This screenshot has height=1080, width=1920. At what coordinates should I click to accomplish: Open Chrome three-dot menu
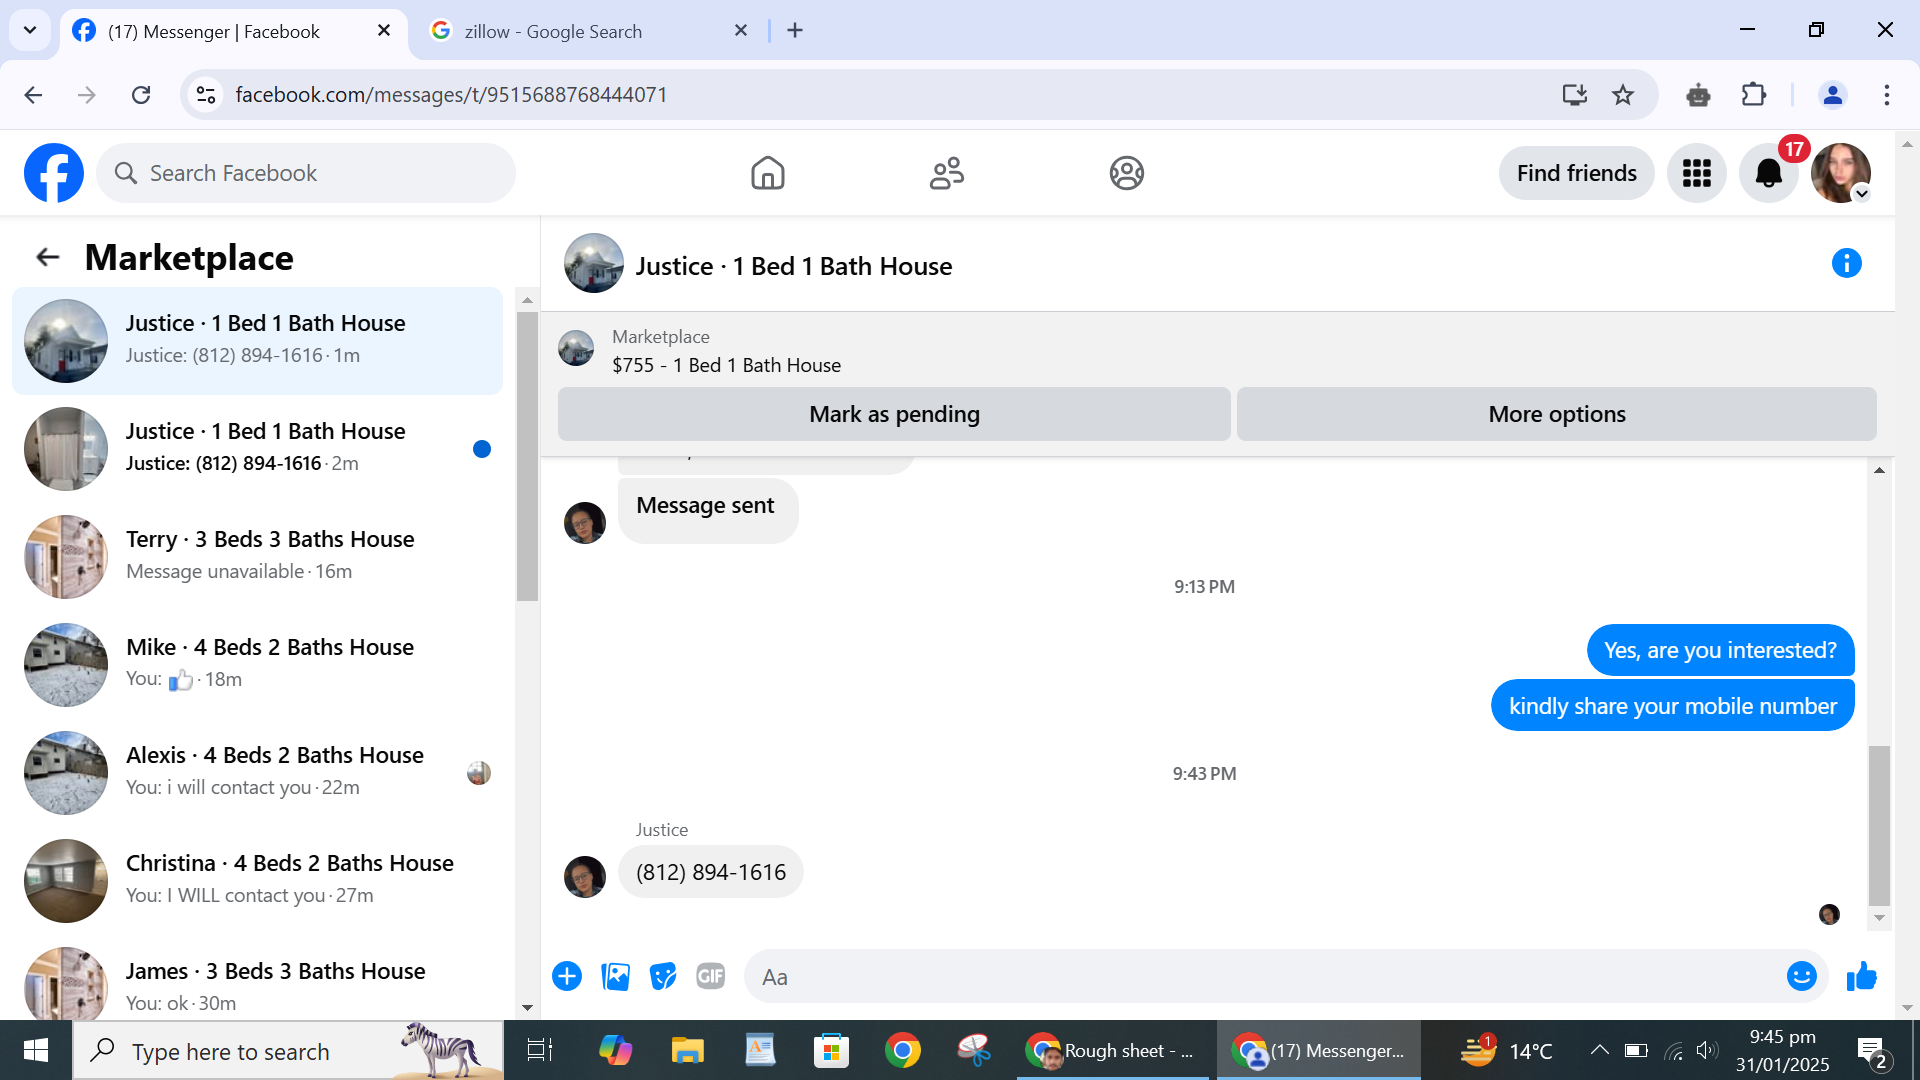coord(1887,95)
